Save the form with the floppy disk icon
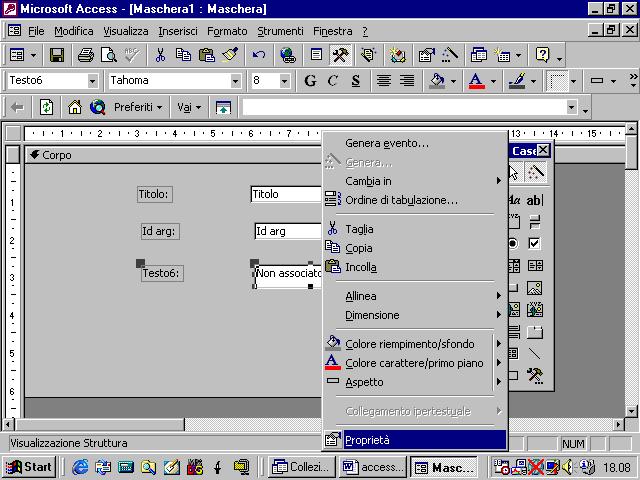This screenshot has width=640, height=480. 57,55
